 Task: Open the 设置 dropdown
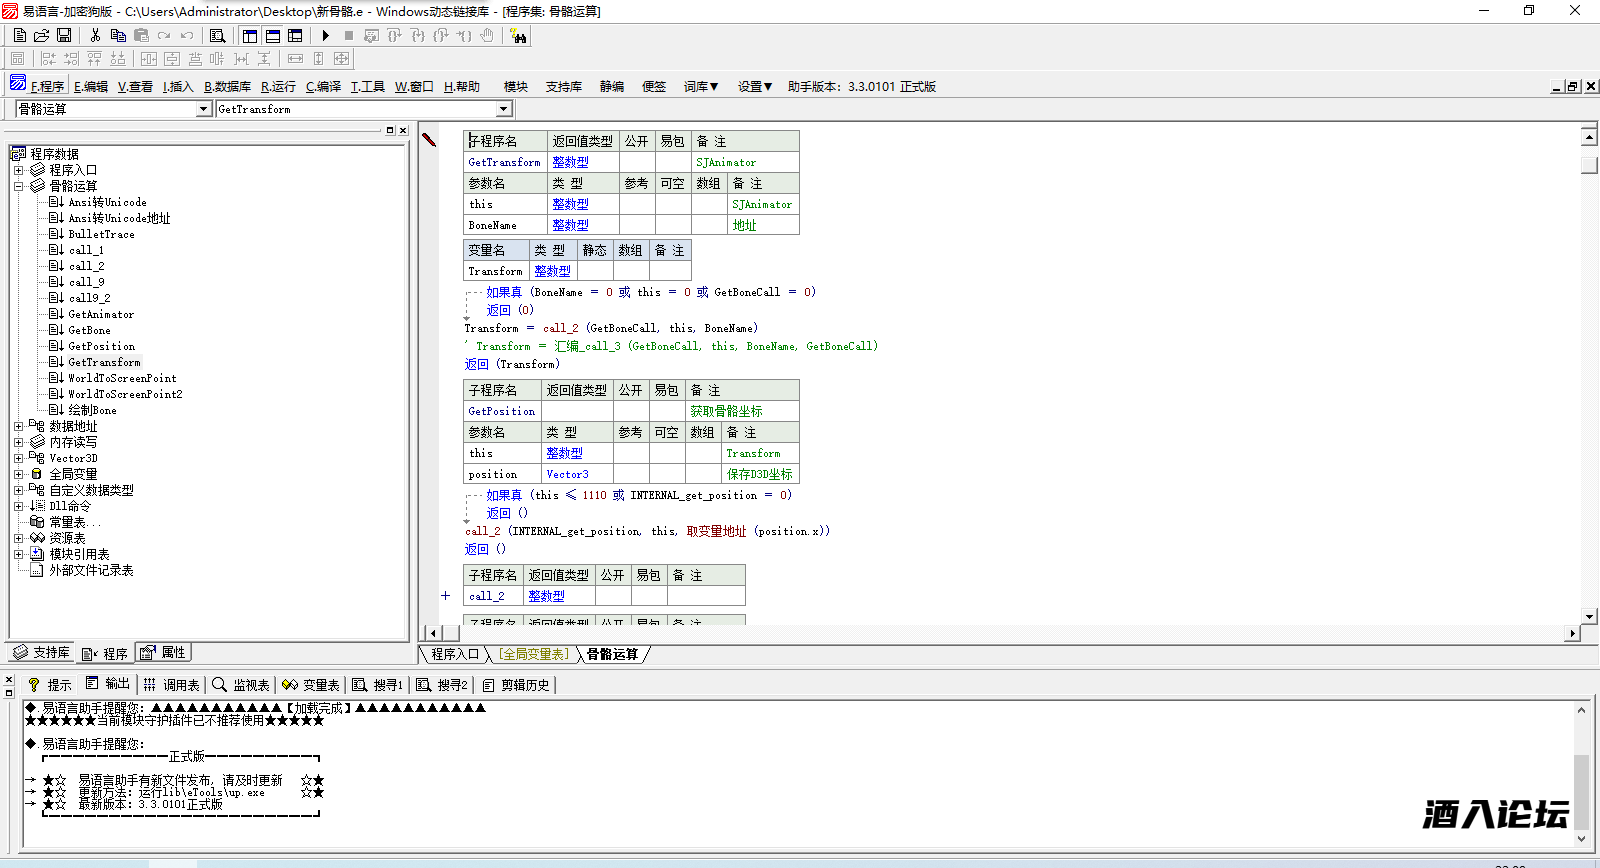coord(755,86)
